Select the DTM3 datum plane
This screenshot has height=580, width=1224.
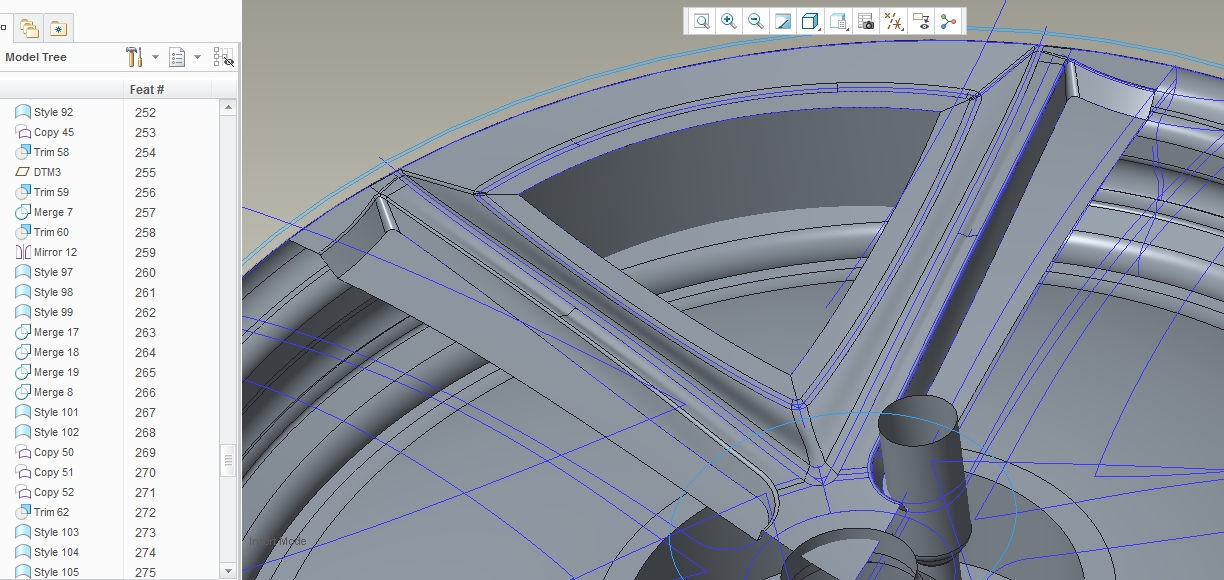pos(38,172)
